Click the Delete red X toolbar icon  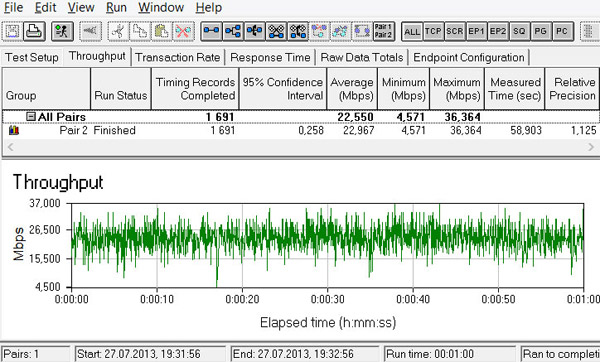(x=183, y=31)
